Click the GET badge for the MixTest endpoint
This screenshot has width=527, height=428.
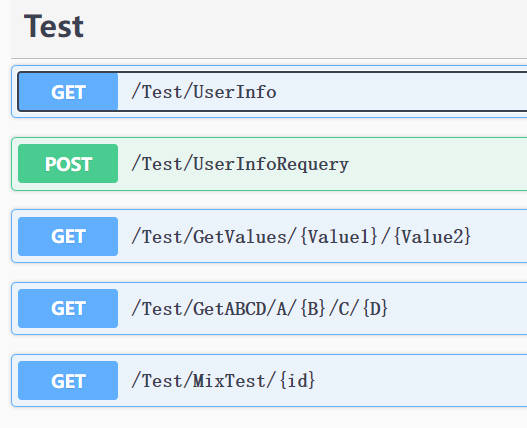click(x=68, y=381)
